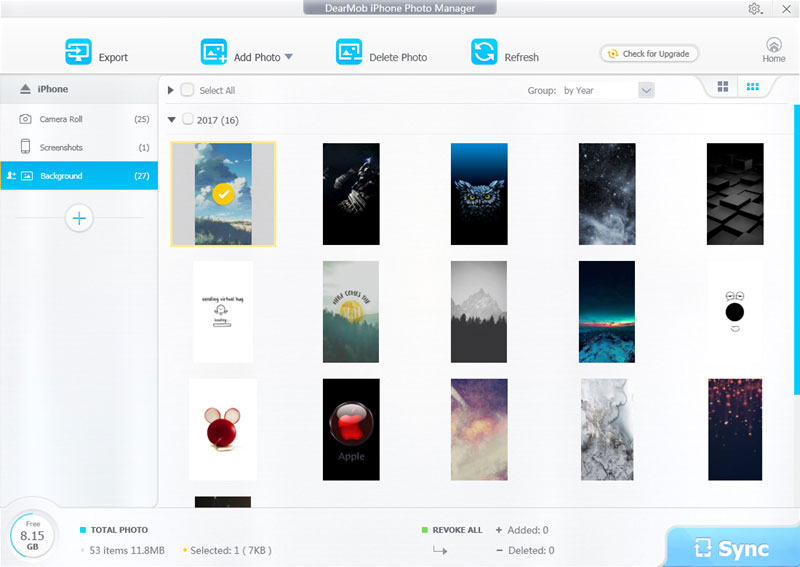Check the Select All checkbox

(x=187, y=90)
